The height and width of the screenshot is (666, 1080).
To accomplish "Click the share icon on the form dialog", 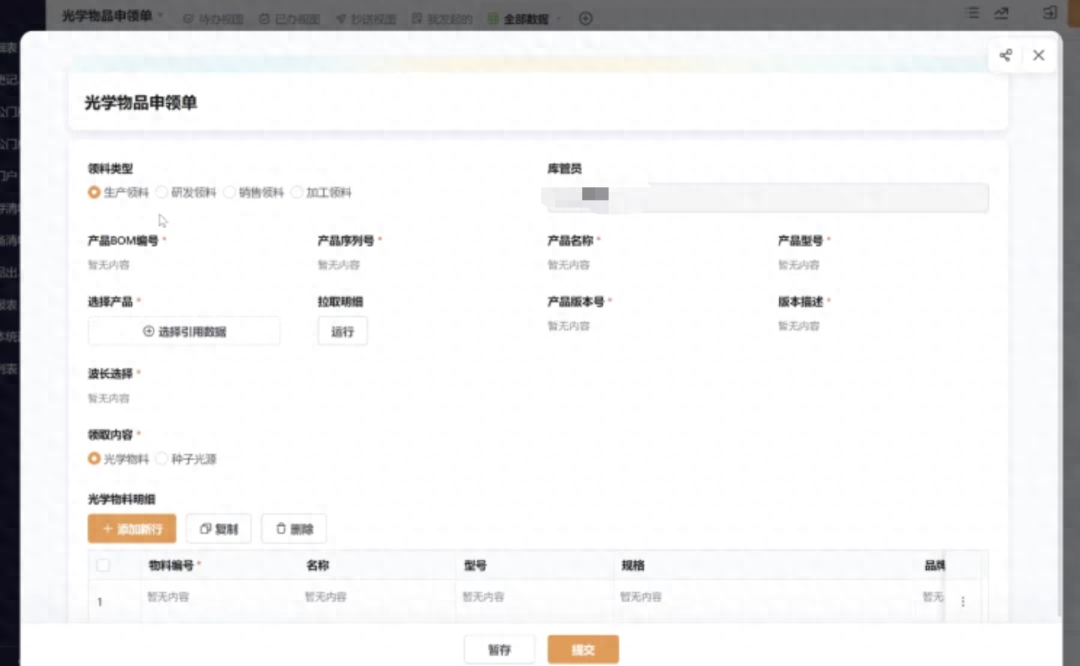I will point(1004,56).
